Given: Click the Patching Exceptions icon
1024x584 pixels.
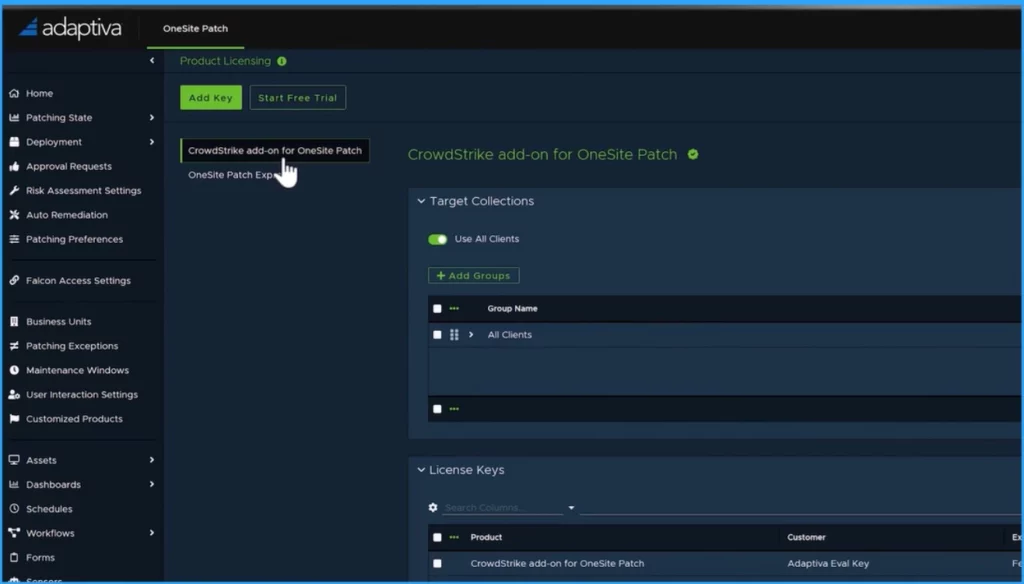Looking at the screenshot, I should pos(14,346).
